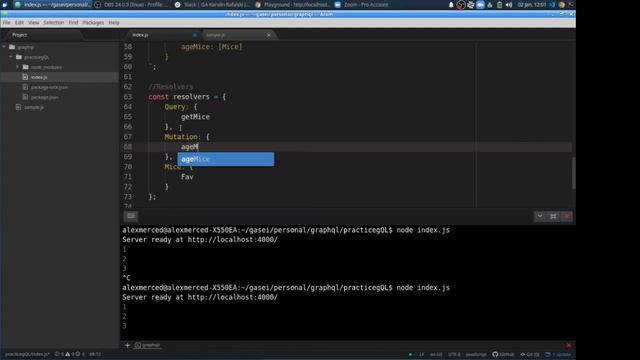Click the editor vertical scrollbar
This screenshot has height=360, width=640.
(573, 173)
